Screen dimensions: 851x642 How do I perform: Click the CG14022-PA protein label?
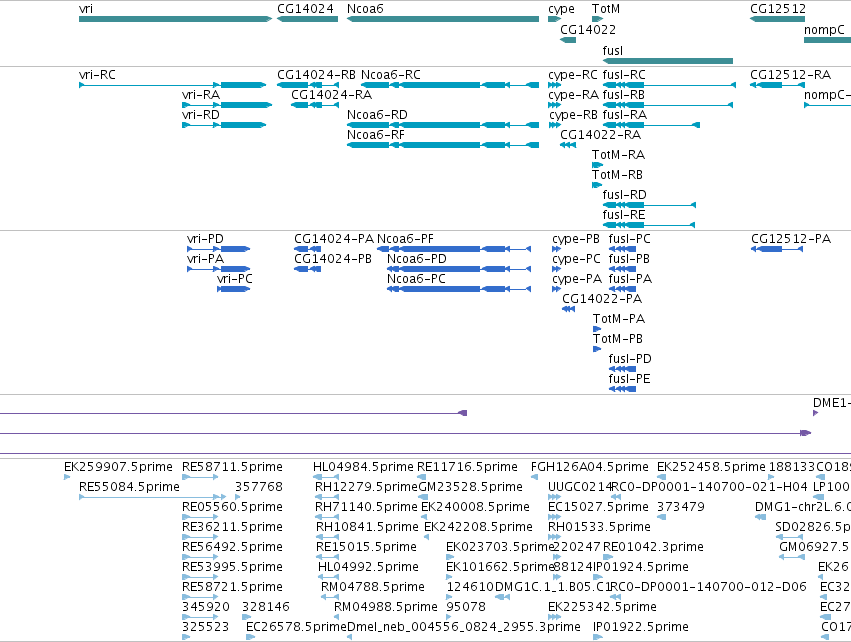602,299
